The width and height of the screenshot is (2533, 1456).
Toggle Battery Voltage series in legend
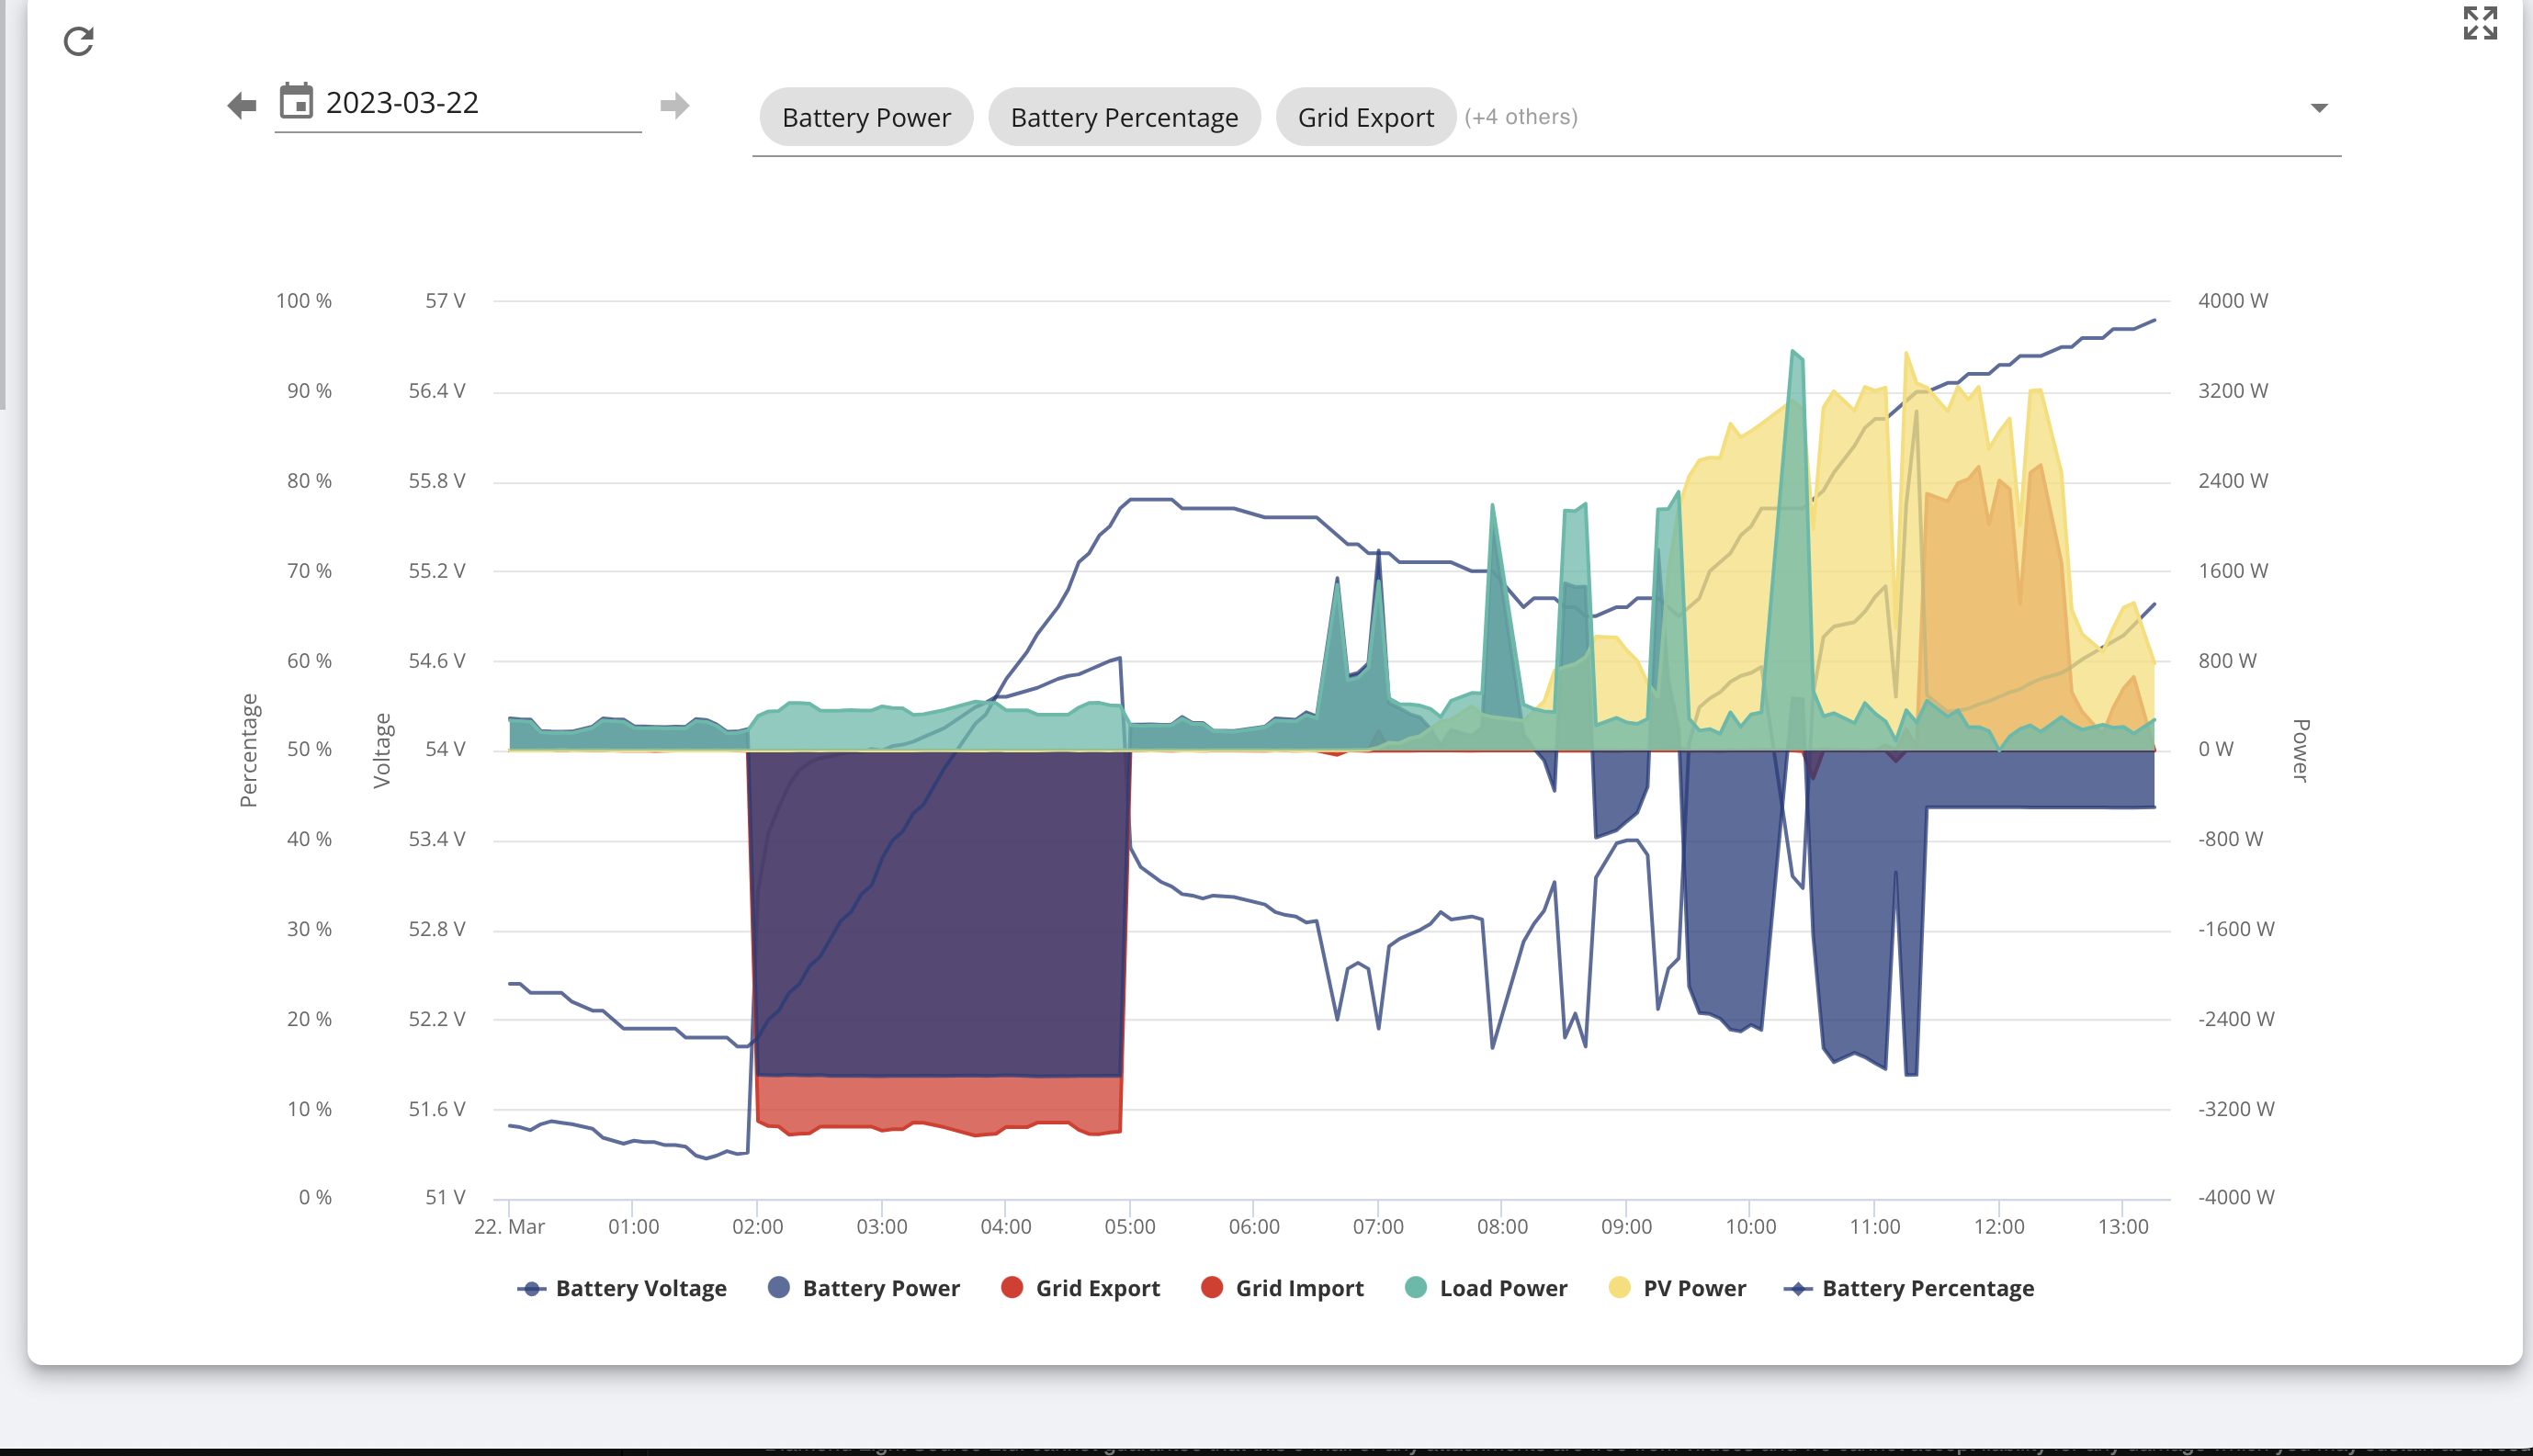[622, 1288]
